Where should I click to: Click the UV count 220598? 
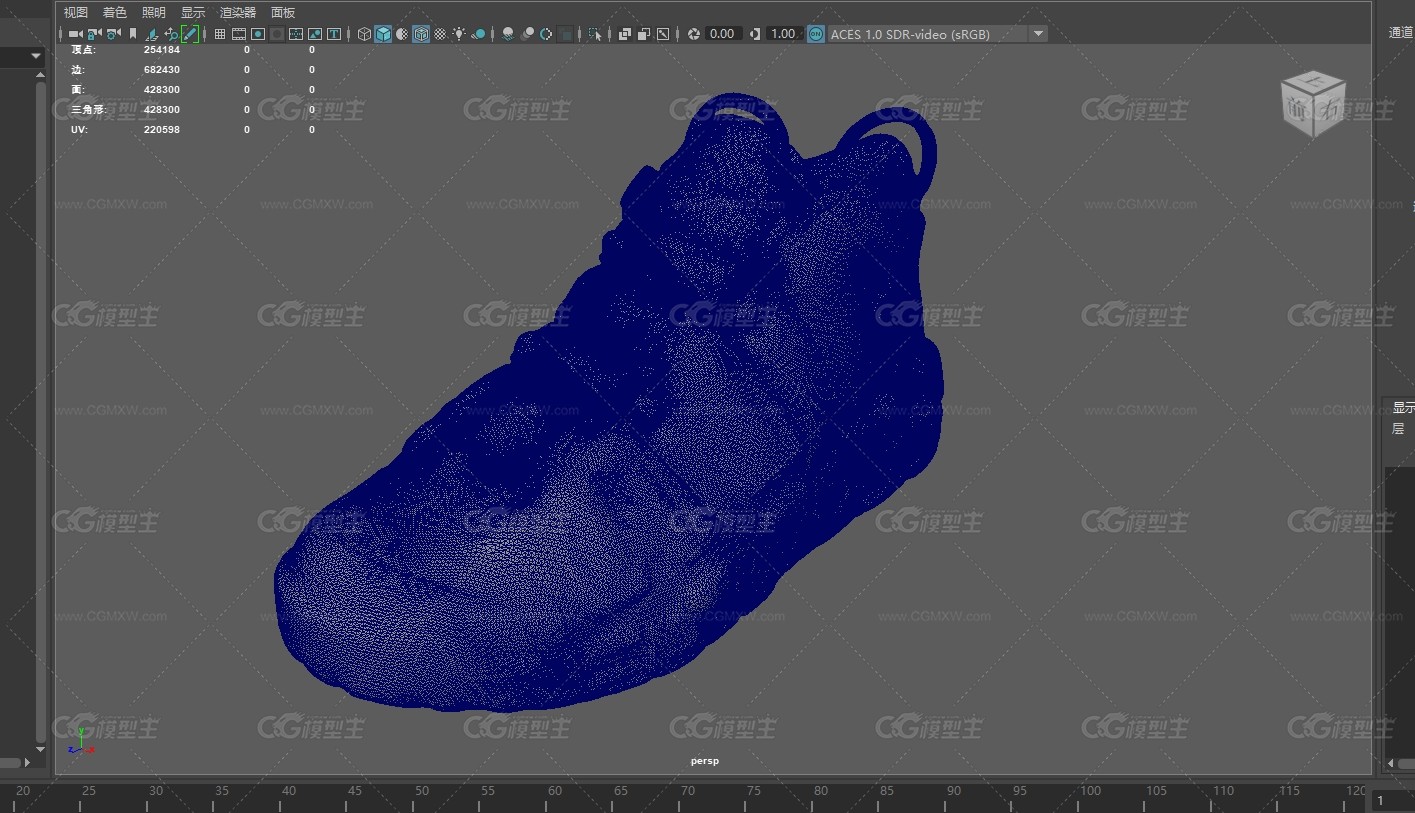pos(162,130)
